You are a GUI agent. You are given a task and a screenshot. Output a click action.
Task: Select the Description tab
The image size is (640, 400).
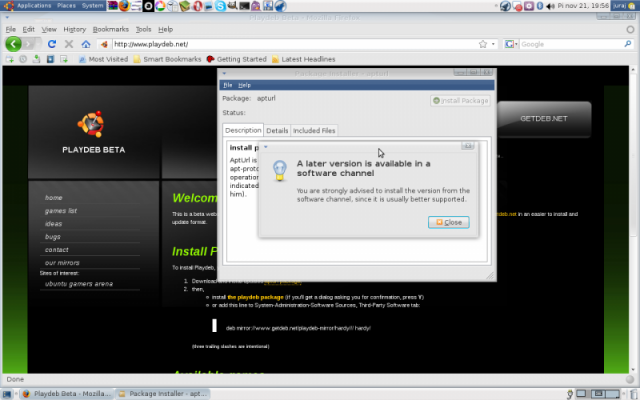pos(243,130)
